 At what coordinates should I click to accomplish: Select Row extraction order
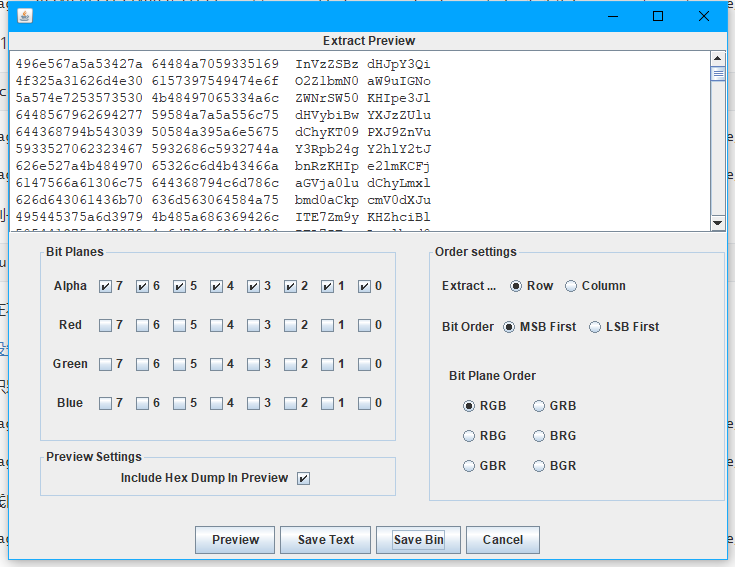click(516, 286)
